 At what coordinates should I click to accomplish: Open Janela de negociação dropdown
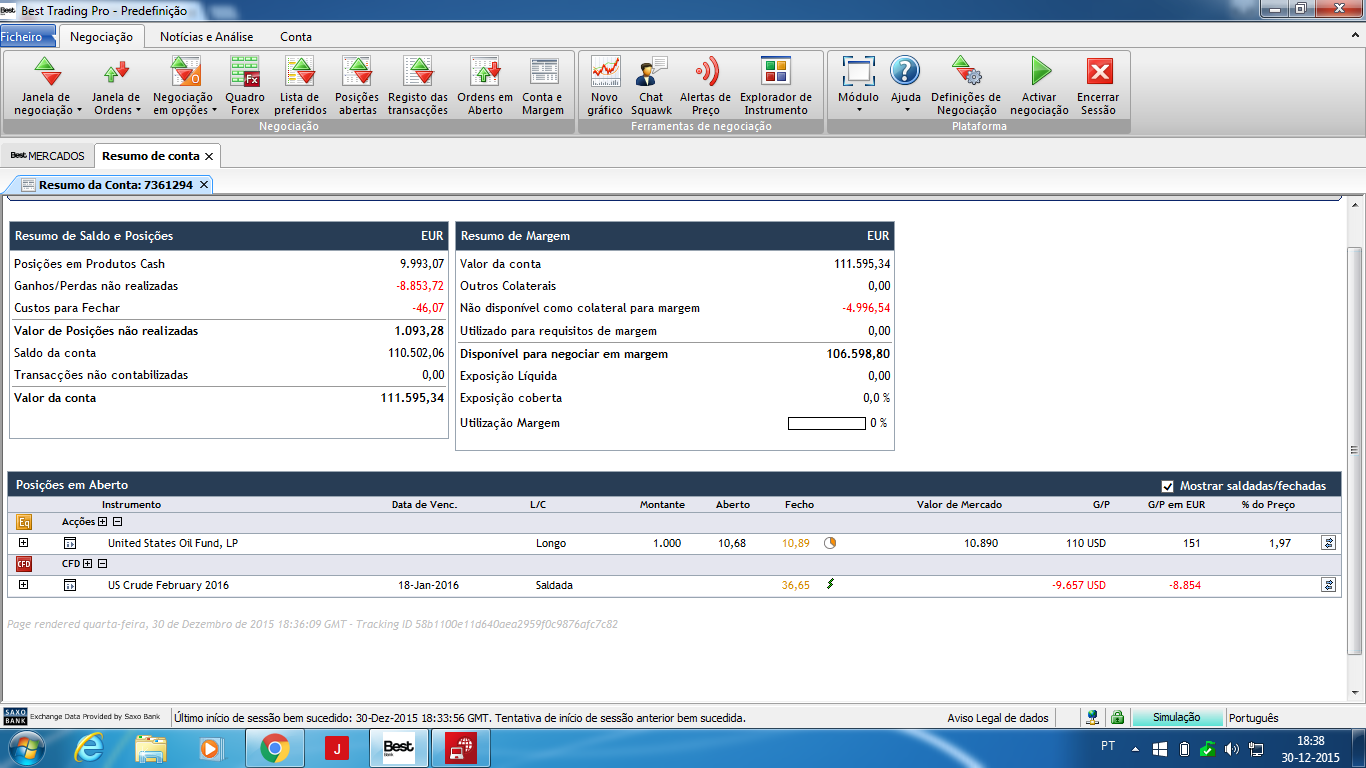[x=48, y=85]
